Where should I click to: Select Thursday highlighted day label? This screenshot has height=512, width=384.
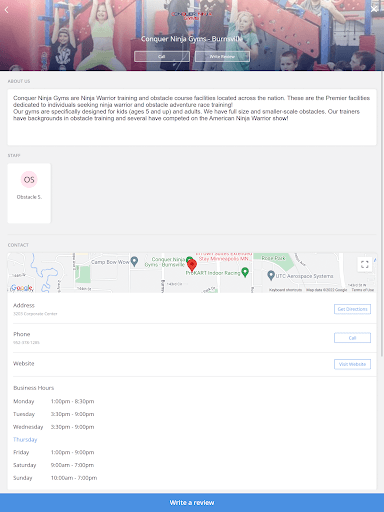click(25, 440)
